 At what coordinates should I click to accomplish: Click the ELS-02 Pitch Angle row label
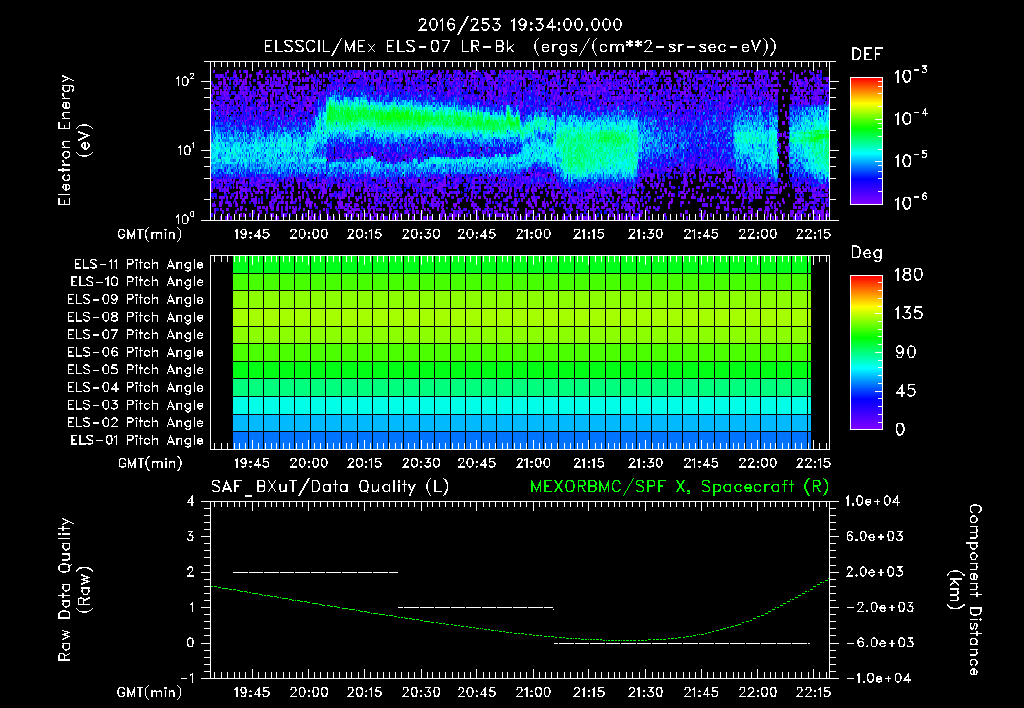click(136, 423)
